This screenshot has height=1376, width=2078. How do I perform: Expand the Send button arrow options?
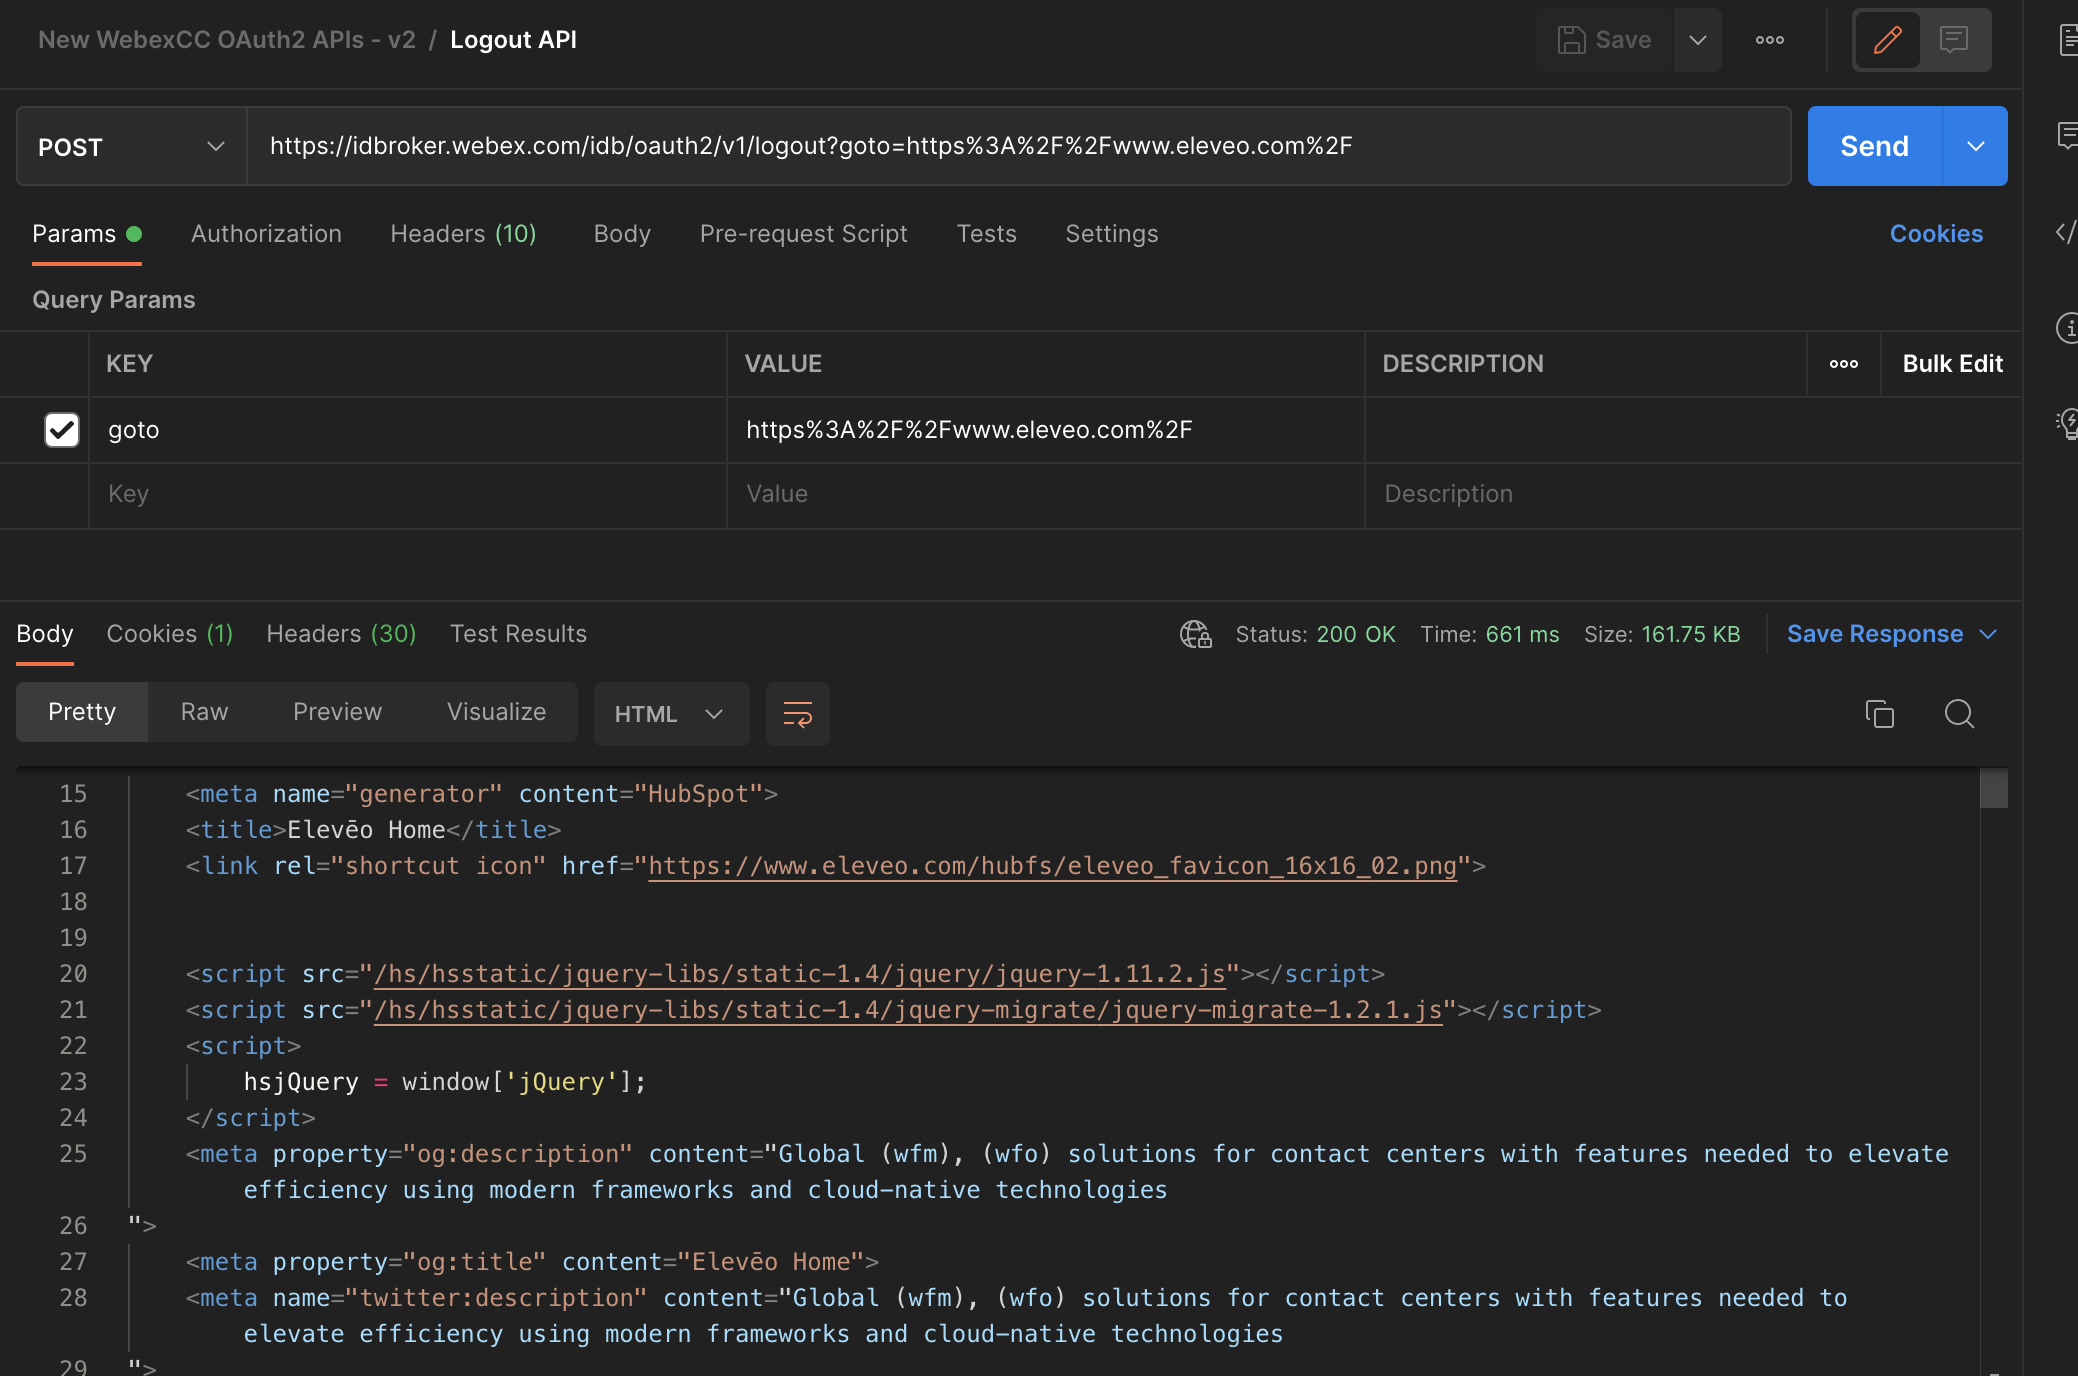(x=1975, y=147)
